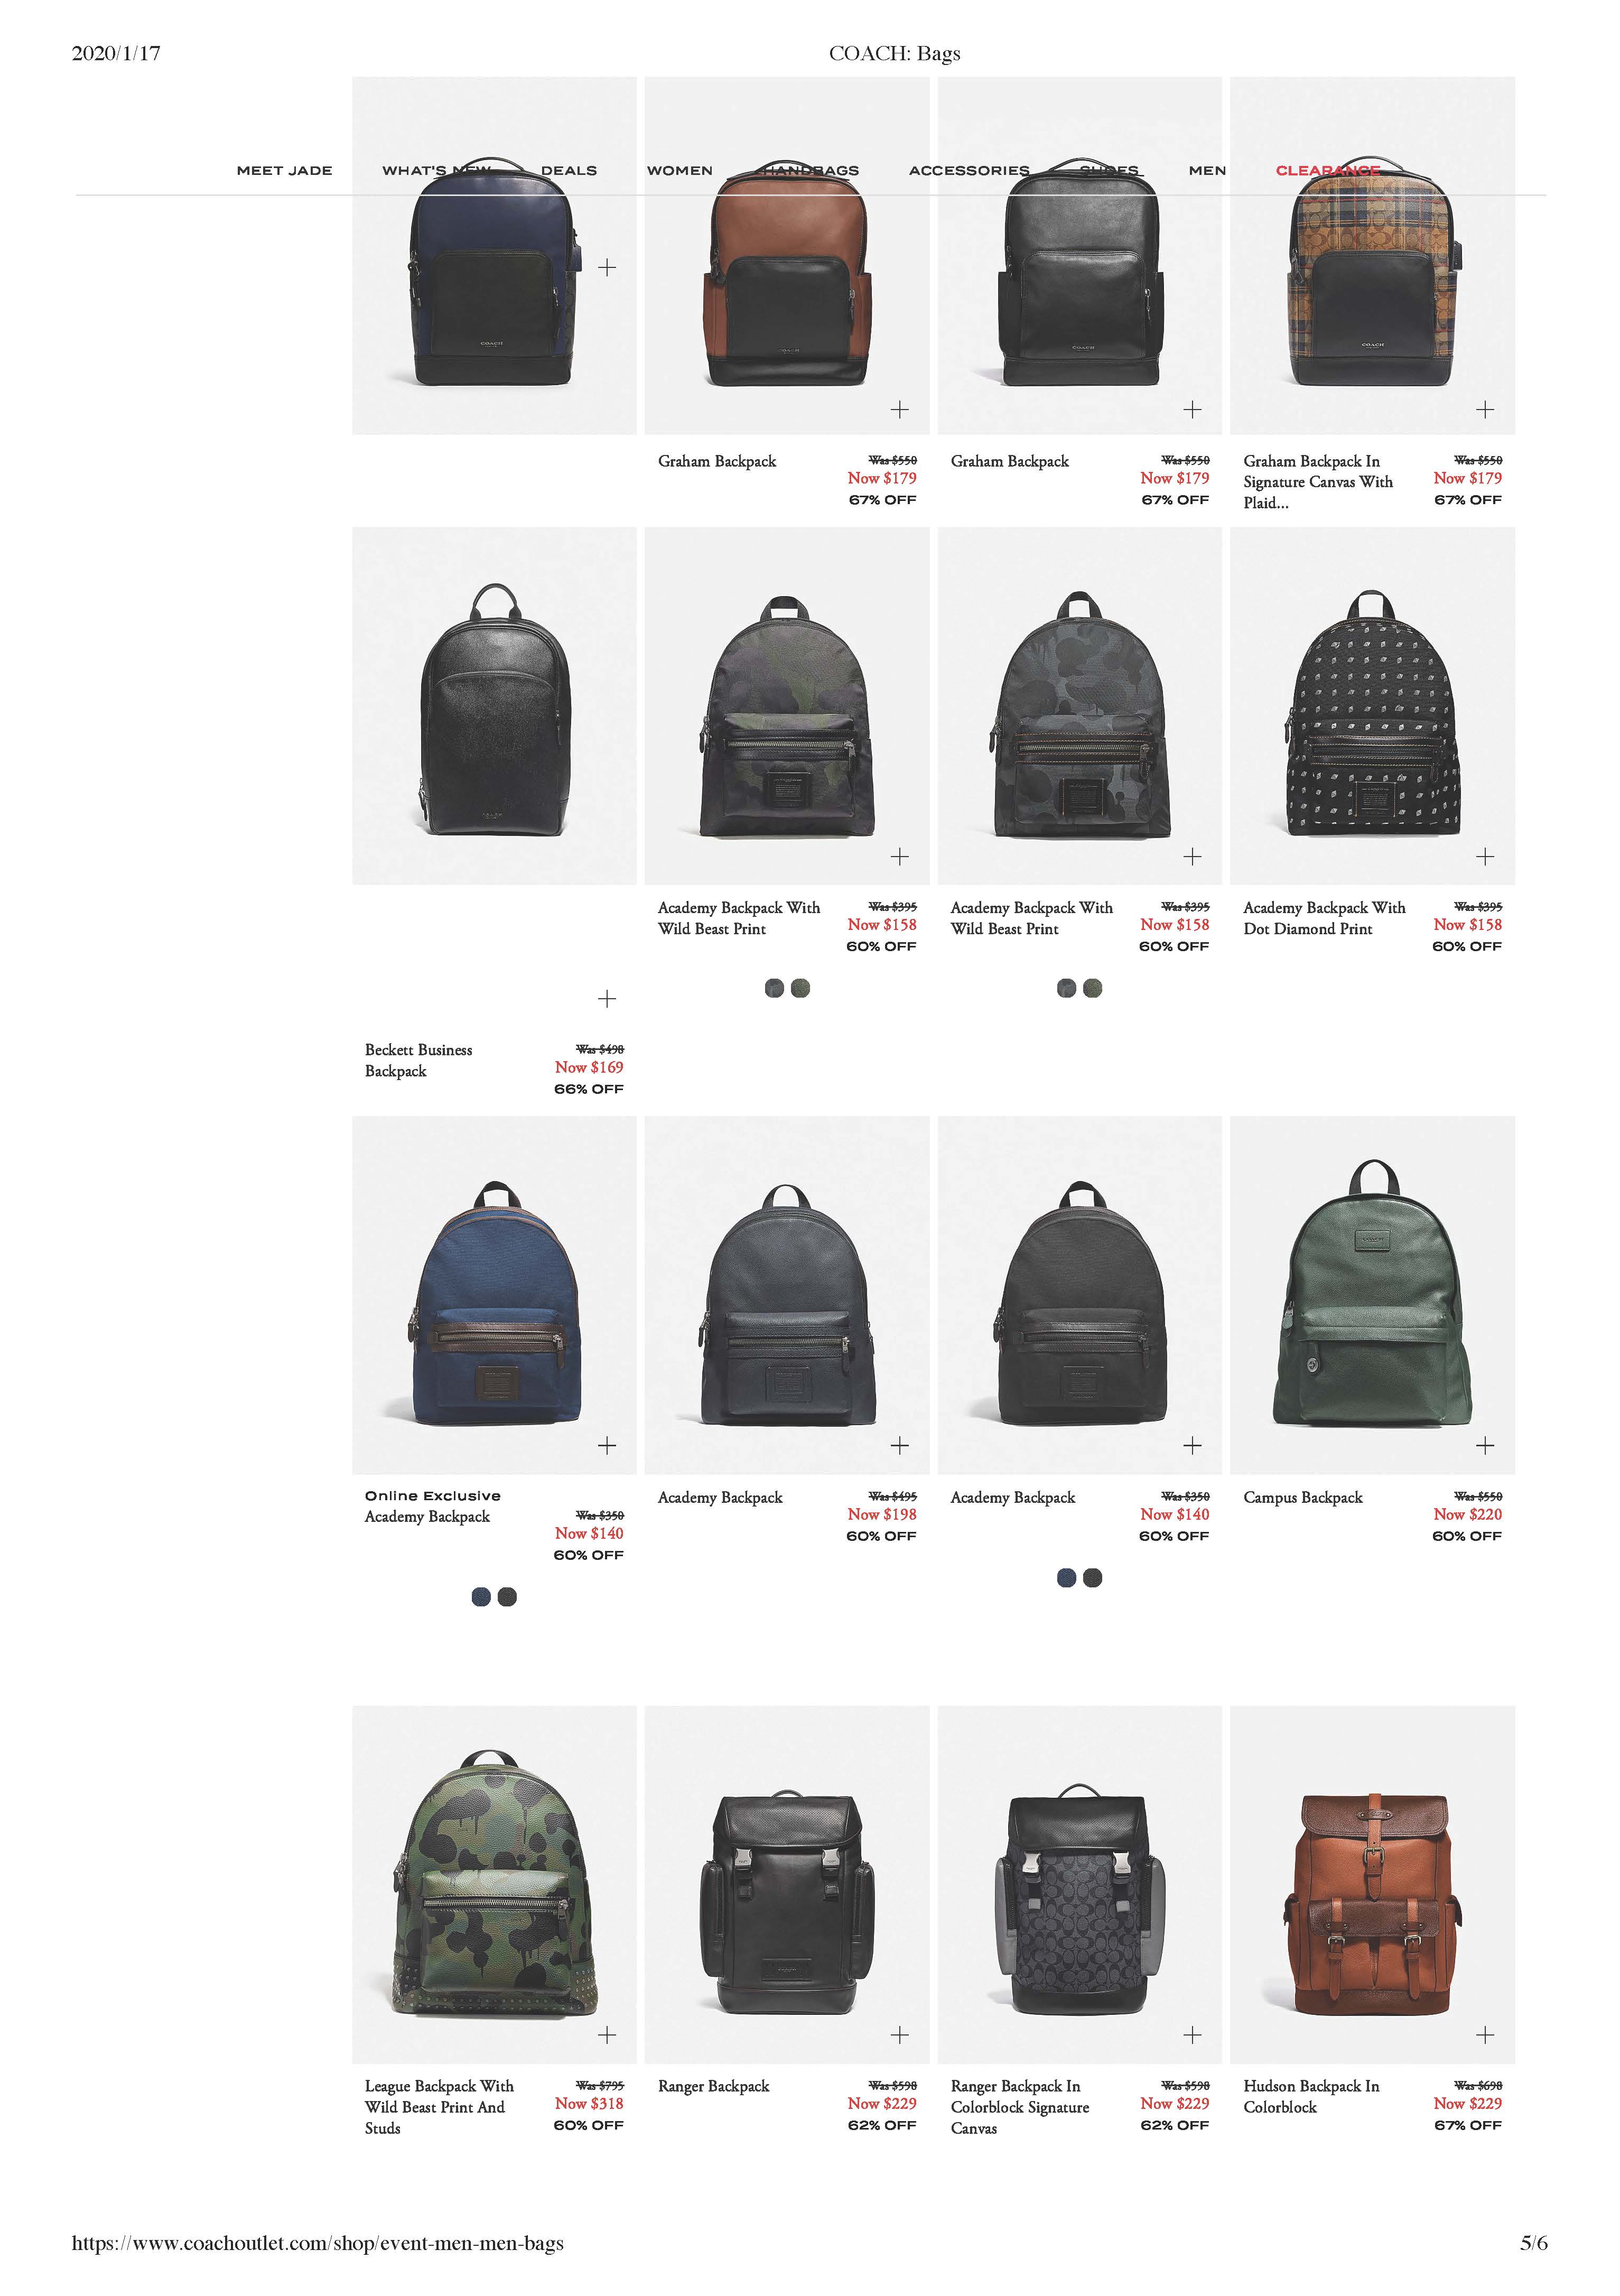Open the Accessories menu
1620x2296 pixels.
969,171
